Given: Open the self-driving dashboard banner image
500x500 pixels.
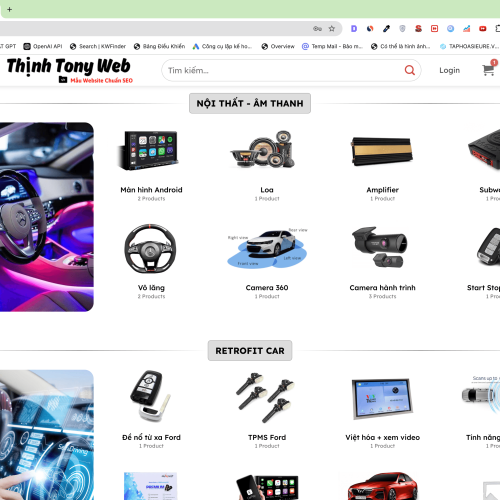Looking at the screenshot, I should click(x=47, y=435).
